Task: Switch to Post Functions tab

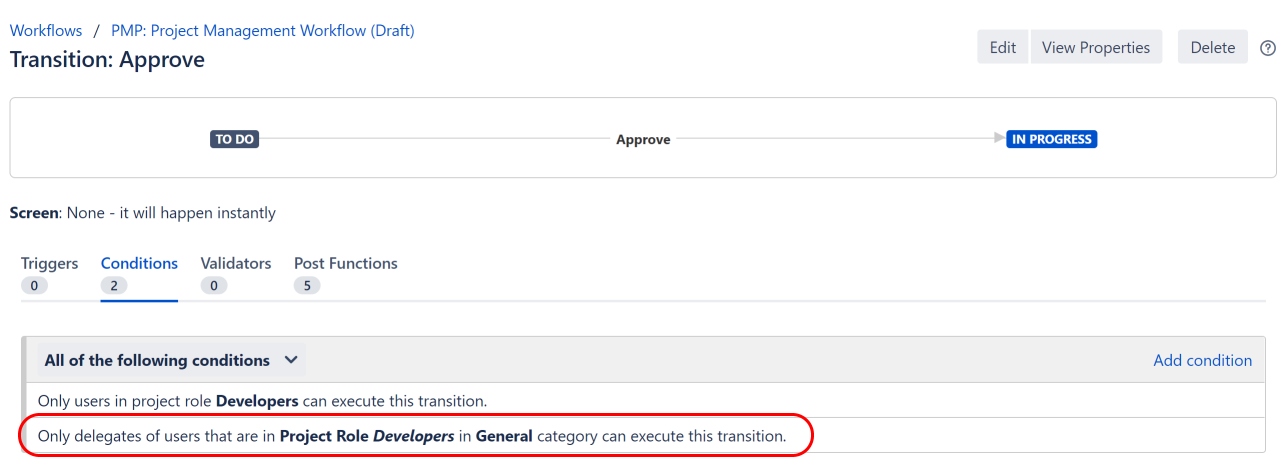Action: (345, 264)
